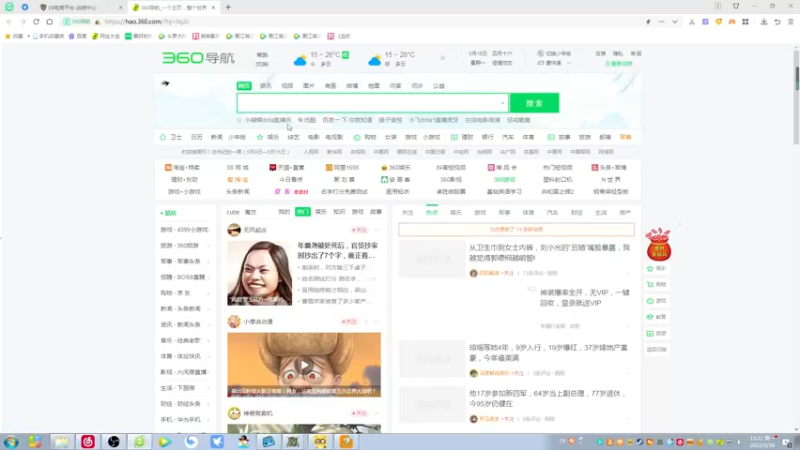Click the lightning speed-mode icon in the address bar
This screenshot has height=450, width=800.
pos(648,22)
